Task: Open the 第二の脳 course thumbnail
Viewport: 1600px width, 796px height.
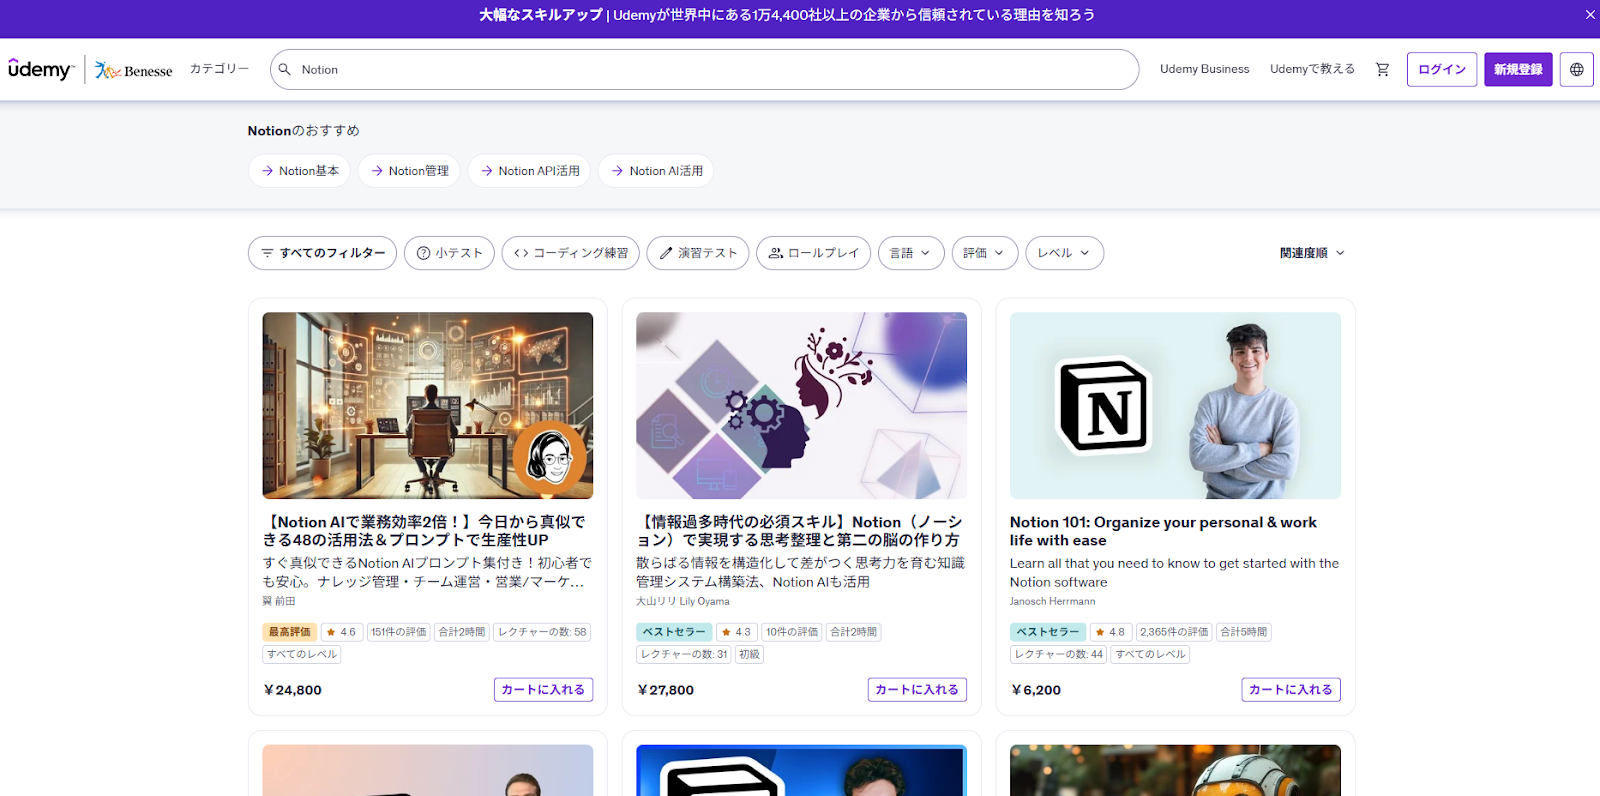Action: (x=801, y=406)
